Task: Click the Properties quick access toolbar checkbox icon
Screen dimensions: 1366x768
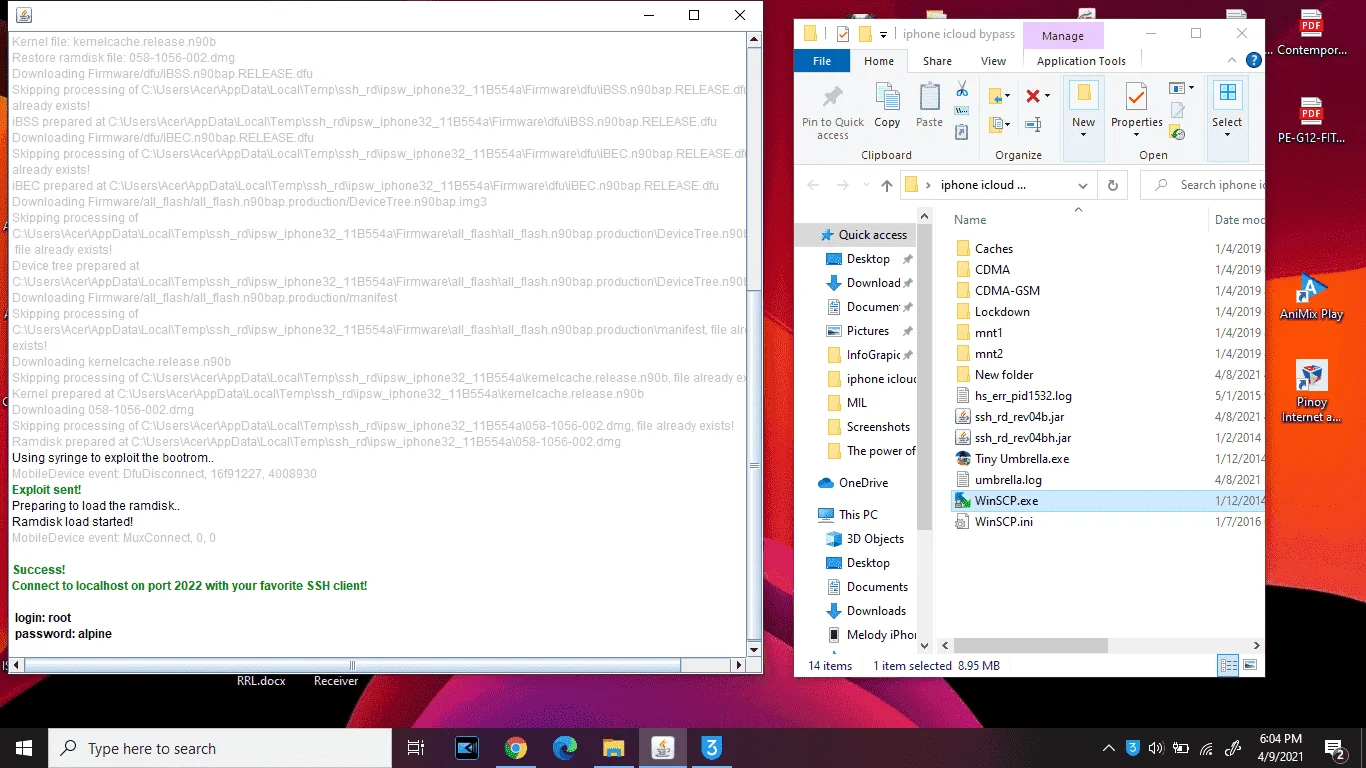Action: [x=842, y=34]
